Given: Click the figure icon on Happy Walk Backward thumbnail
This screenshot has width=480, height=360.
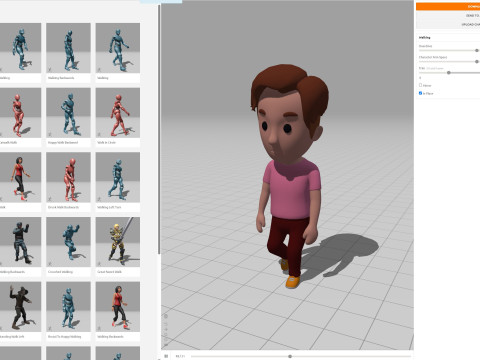Looking at the screenshot, I should pos(50,134).
